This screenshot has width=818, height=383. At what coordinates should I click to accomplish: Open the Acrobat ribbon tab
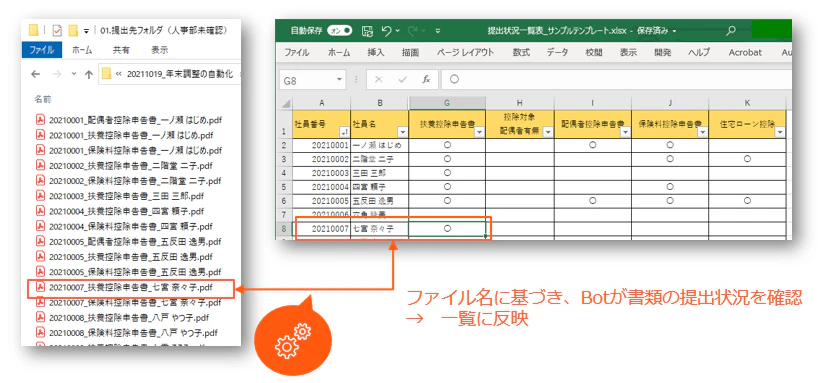point(745,52)
